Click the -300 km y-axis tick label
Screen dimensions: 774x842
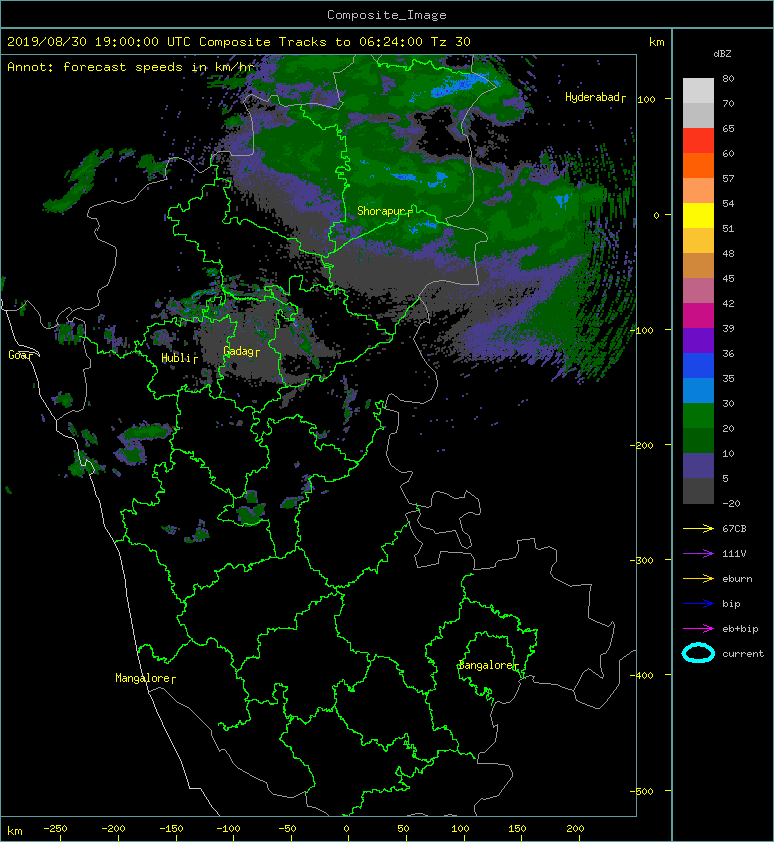(x=642, y=560)
